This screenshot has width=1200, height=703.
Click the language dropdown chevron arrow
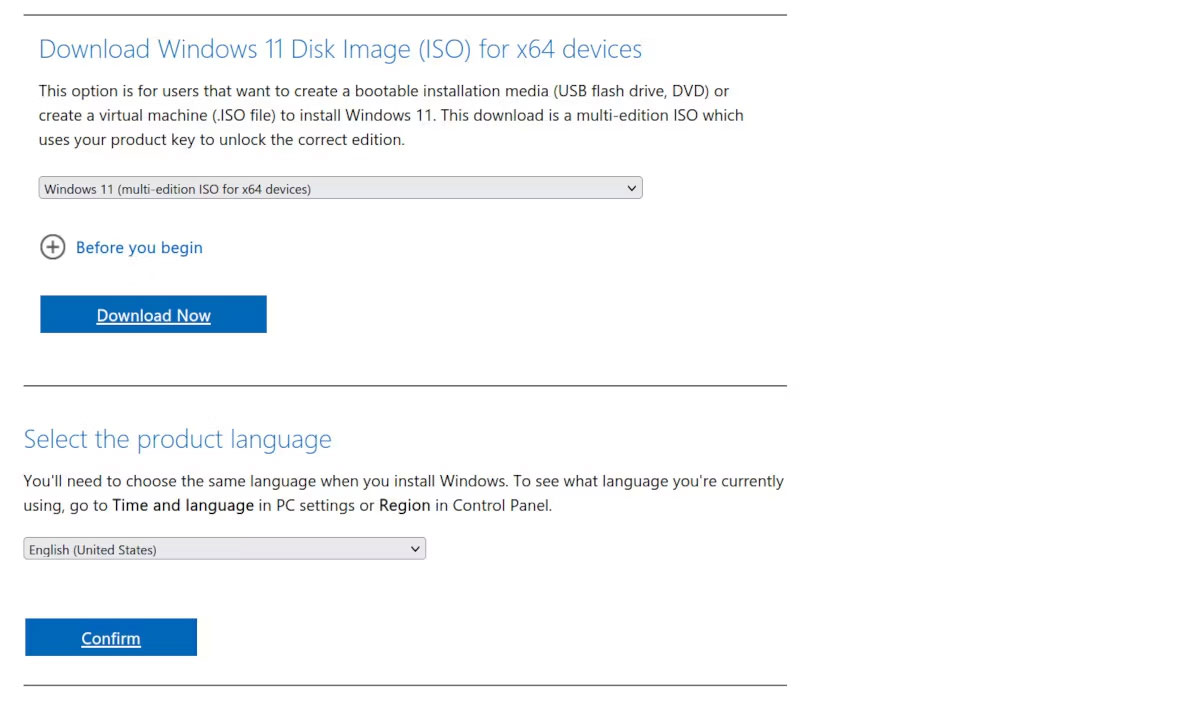415,548
